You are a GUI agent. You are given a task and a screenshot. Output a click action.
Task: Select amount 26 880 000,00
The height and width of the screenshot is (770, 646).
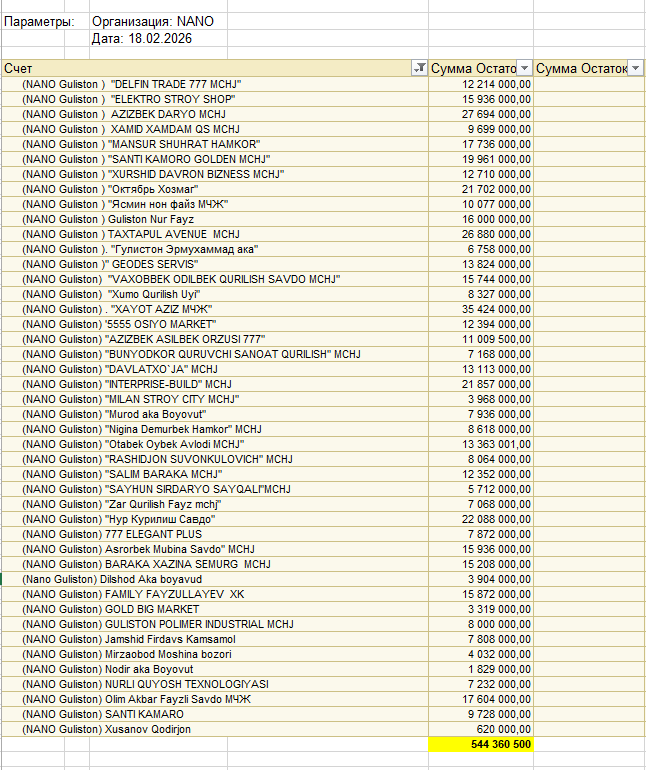point(481,234)
